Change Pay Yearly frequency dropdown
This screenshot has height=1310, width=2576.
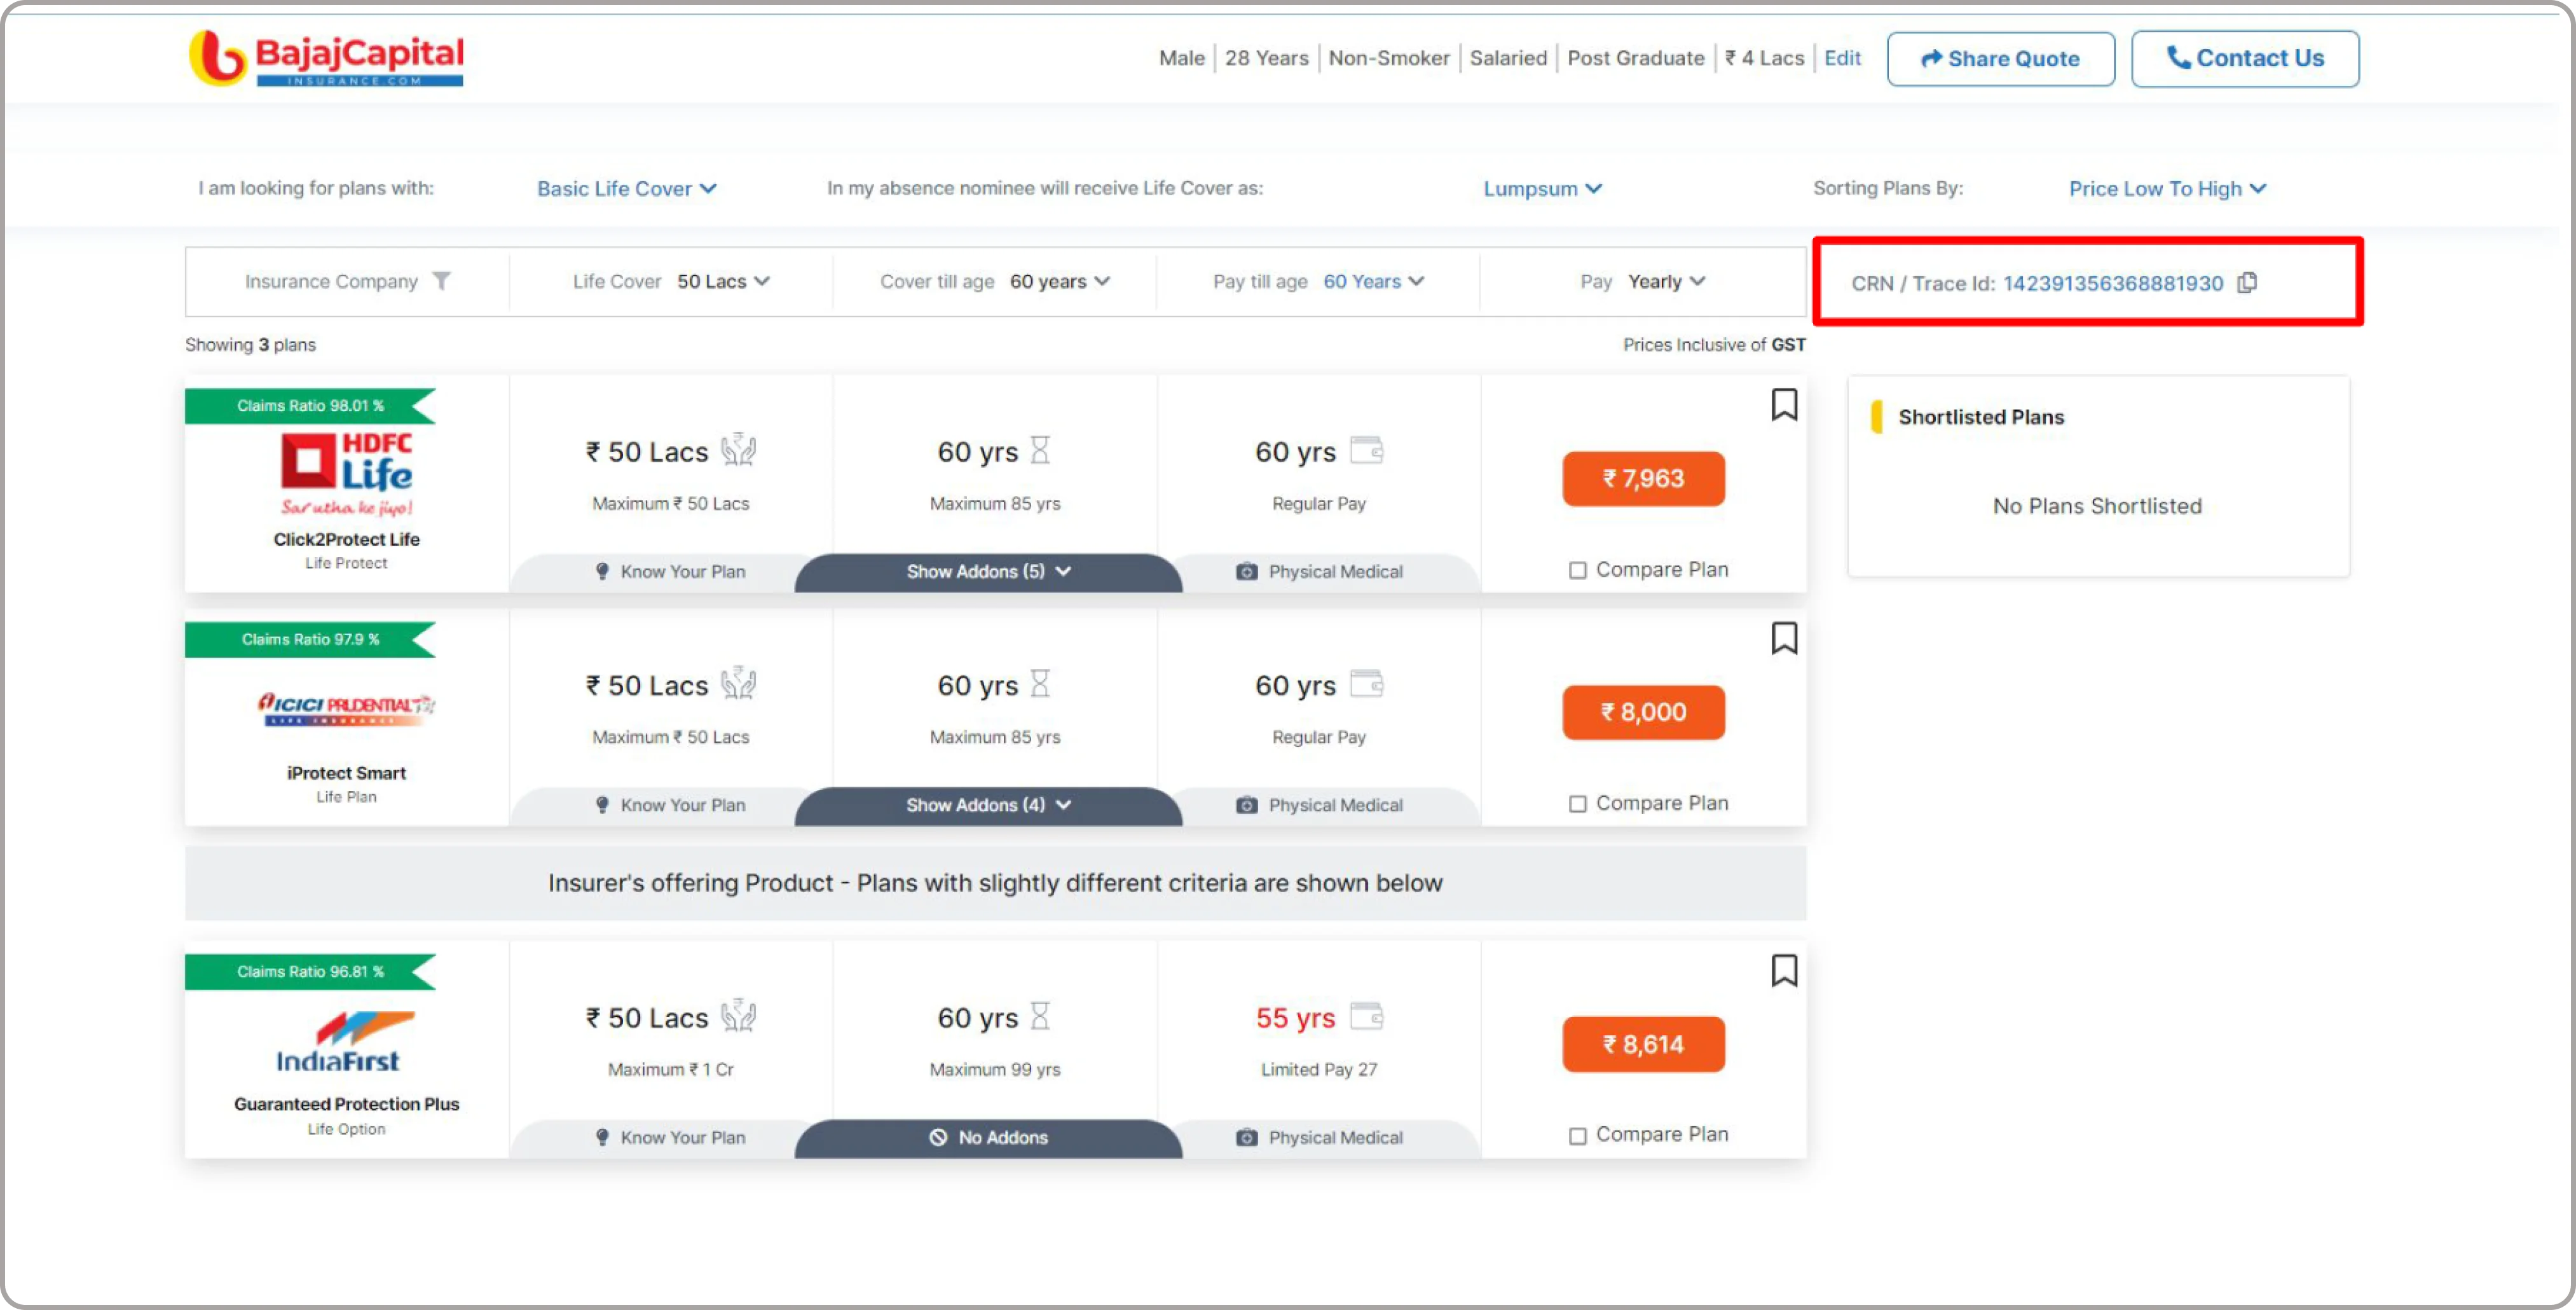point(1666,282)
